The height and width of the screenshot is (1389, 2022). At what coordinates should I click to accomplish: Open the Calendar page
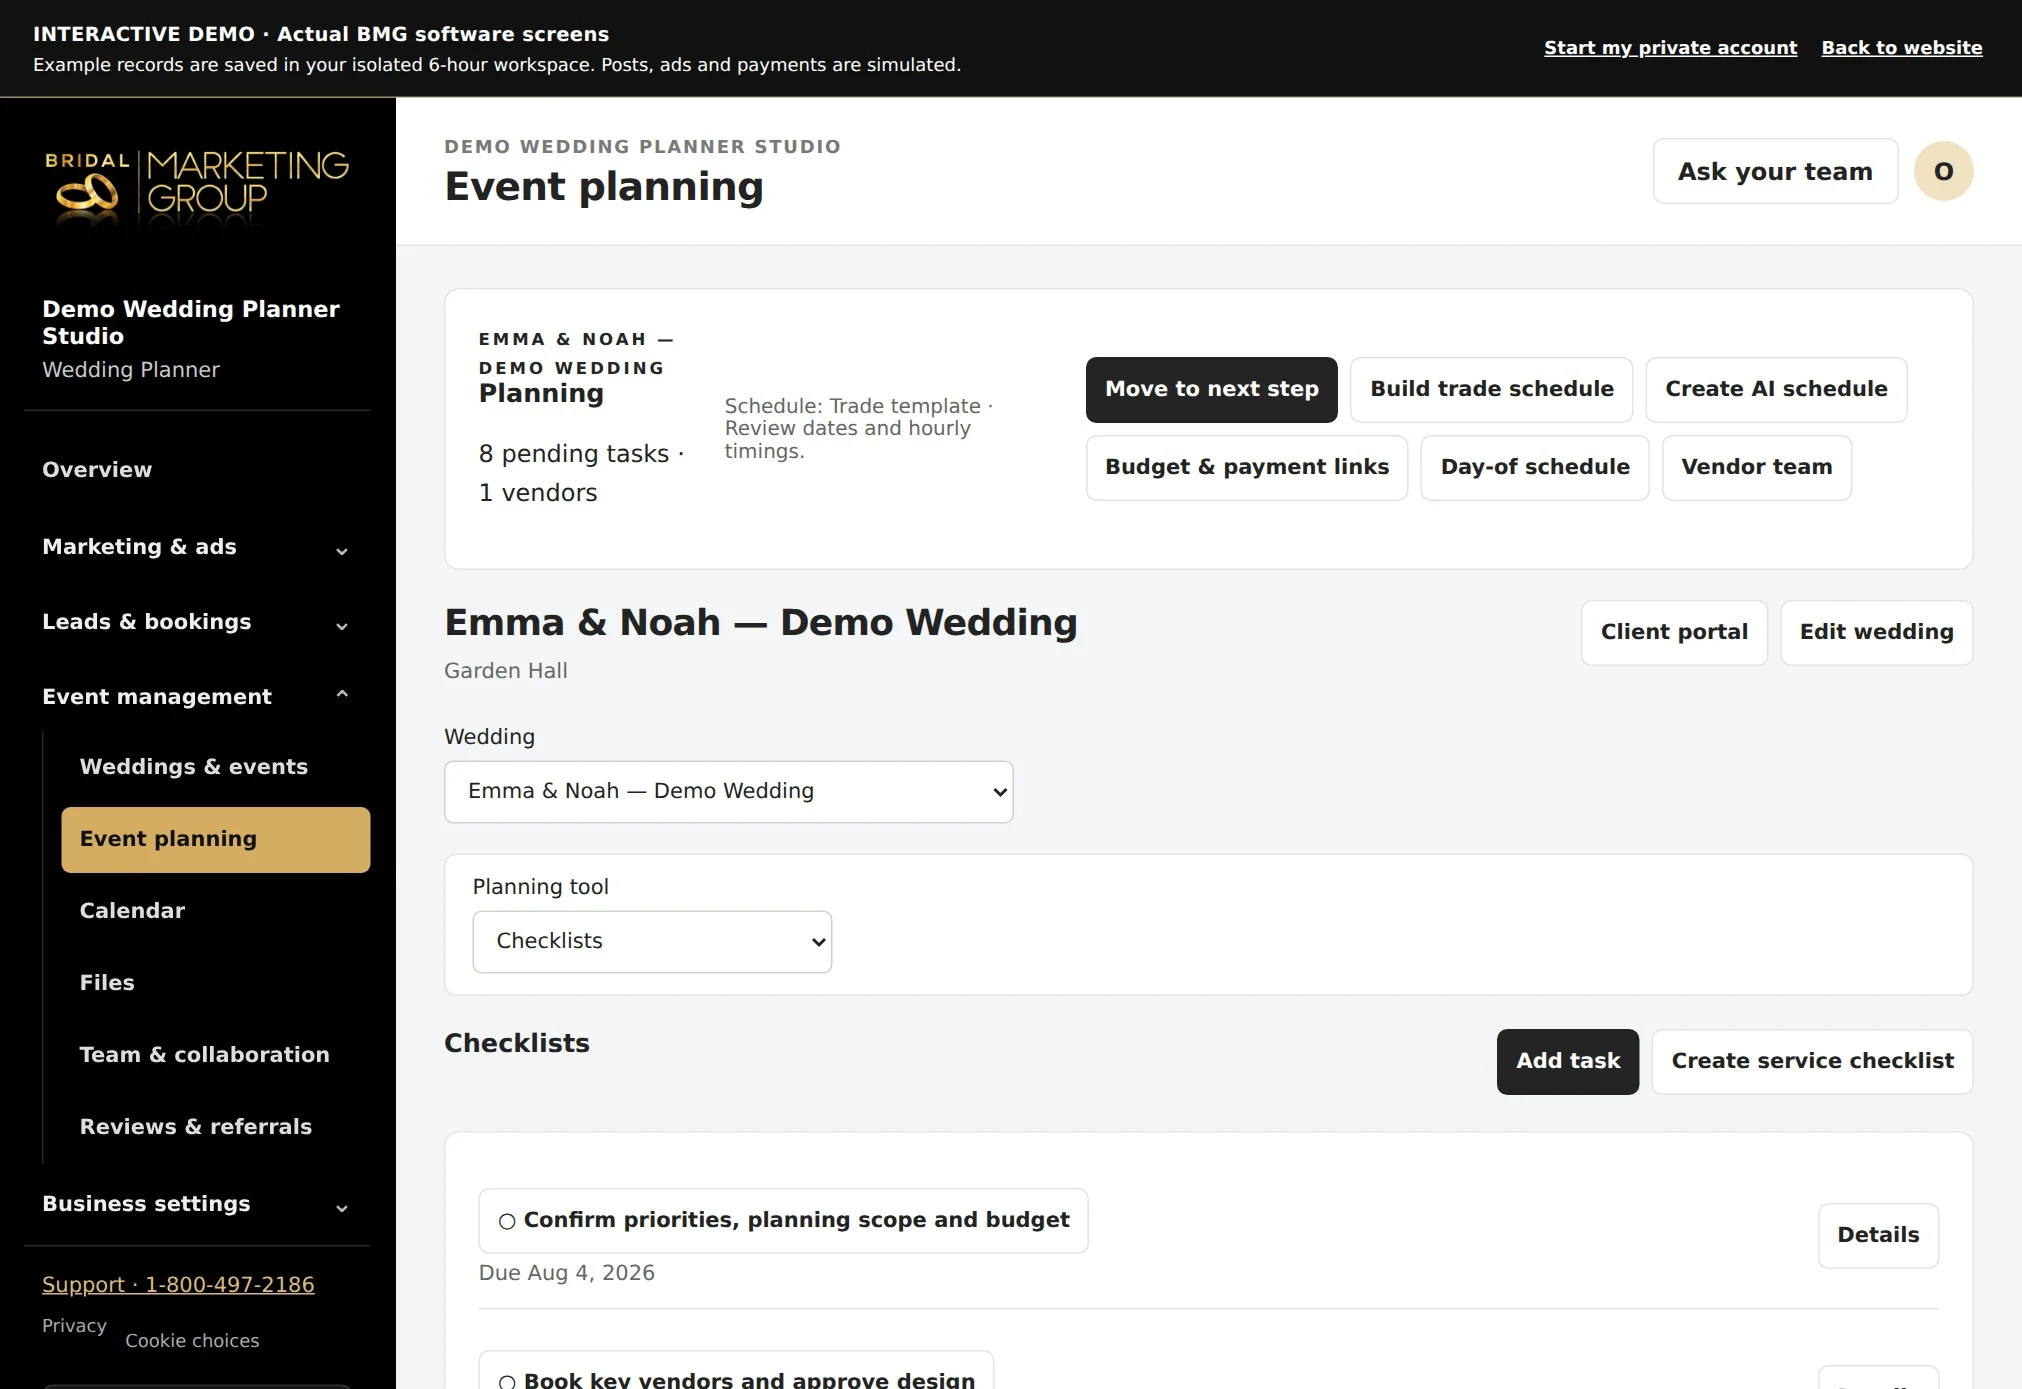click(x=215, y=911)
